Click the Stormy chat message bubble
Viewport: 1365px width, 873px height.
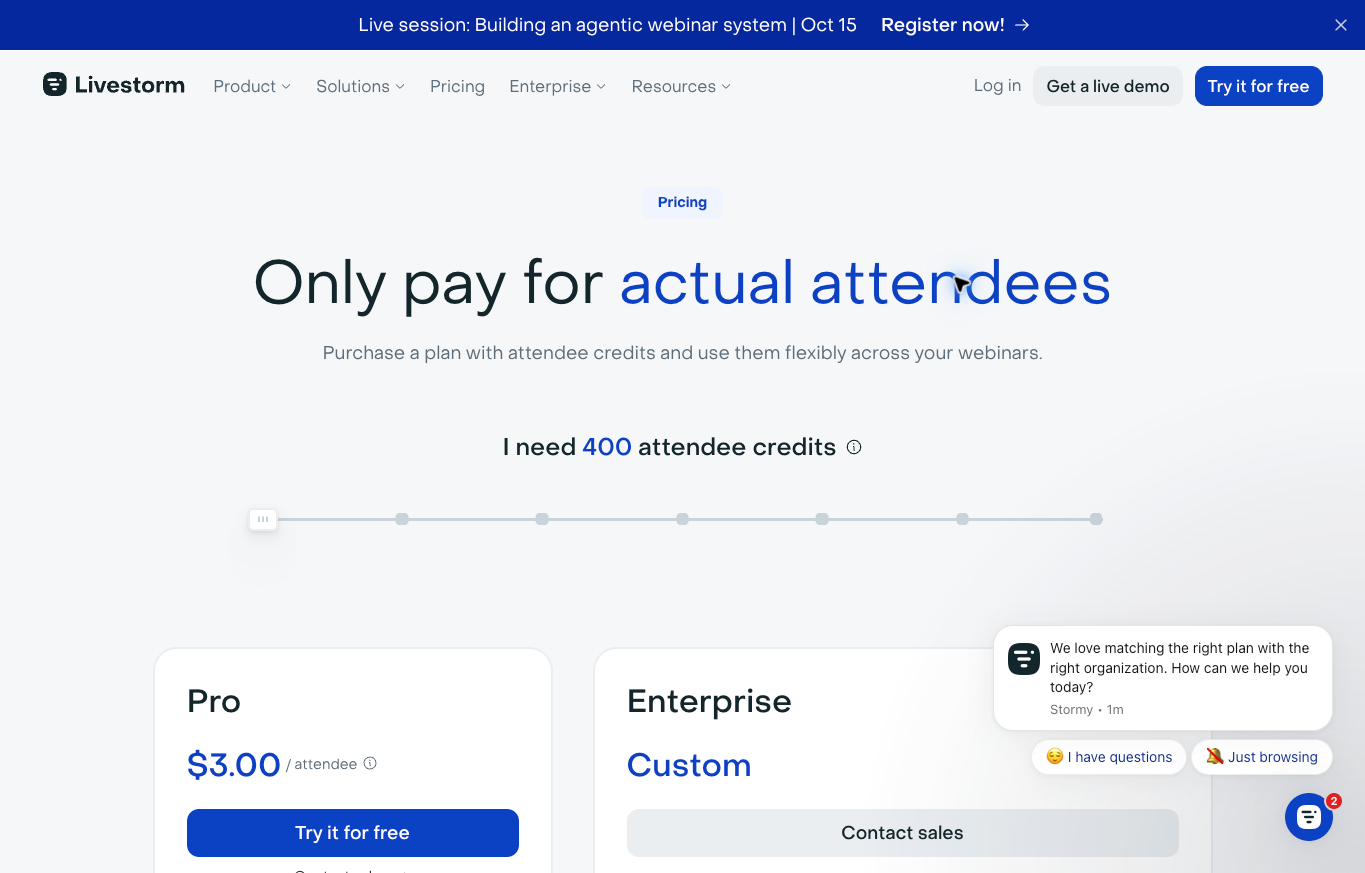pyautogui.click(x=1163, y=678)
